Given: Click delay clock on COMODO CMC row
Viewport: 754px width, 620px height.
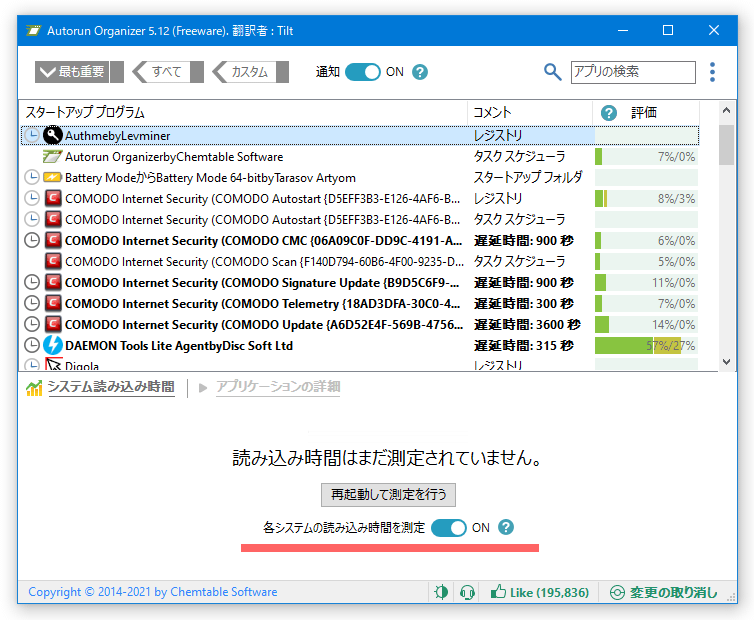Looking at the screenshot, I should (x=32, y=240).
